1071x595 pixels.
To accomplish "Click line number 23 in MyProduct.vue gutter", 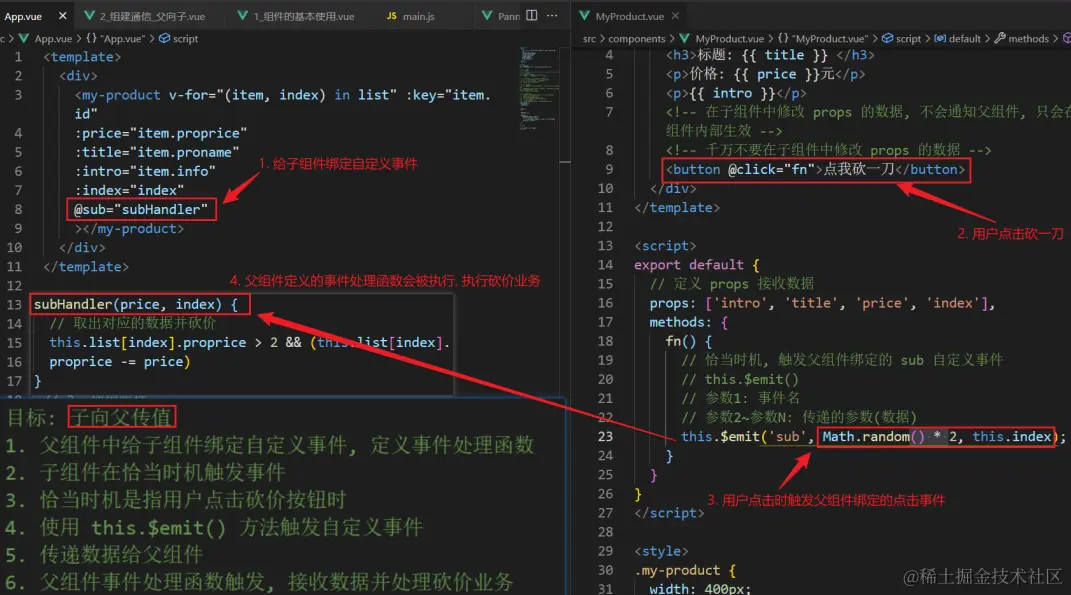I will [x=605, y=437].
